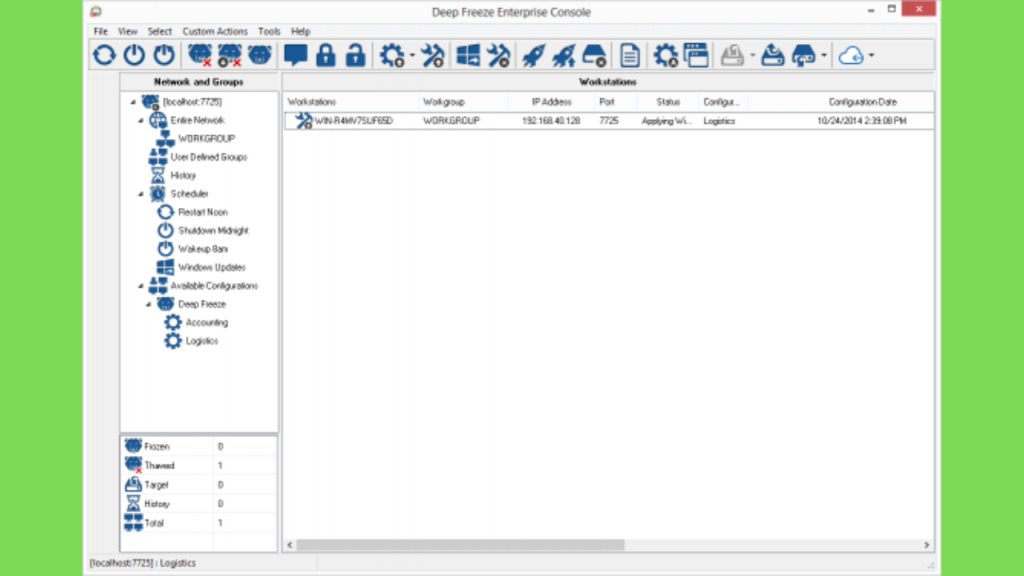Click the cloud sync toolbar icon

click(x=851, y=56)
